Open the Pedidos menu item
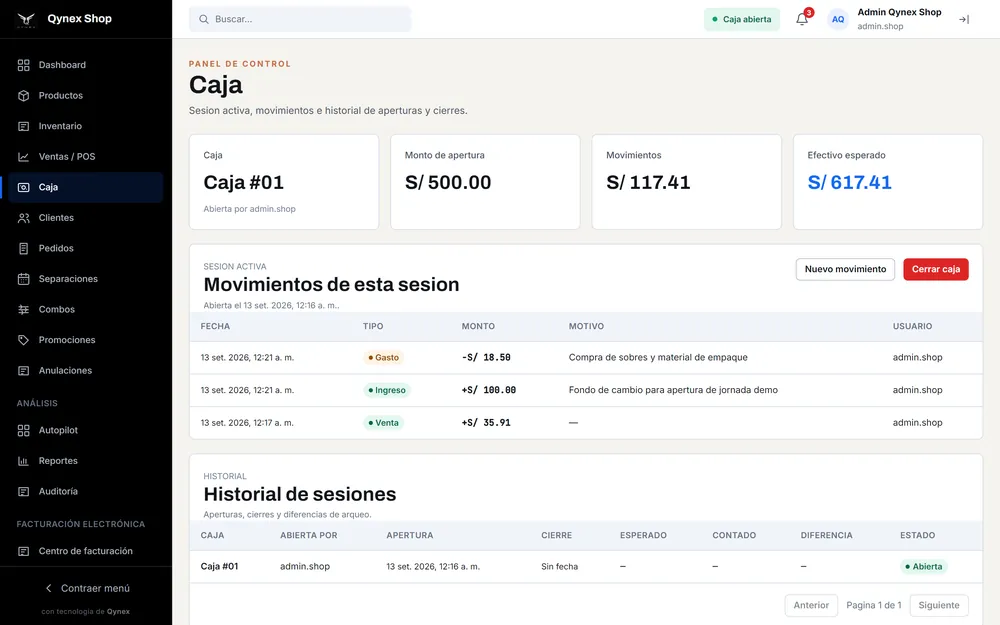The image size is (1000, 625). click(86, 249)
